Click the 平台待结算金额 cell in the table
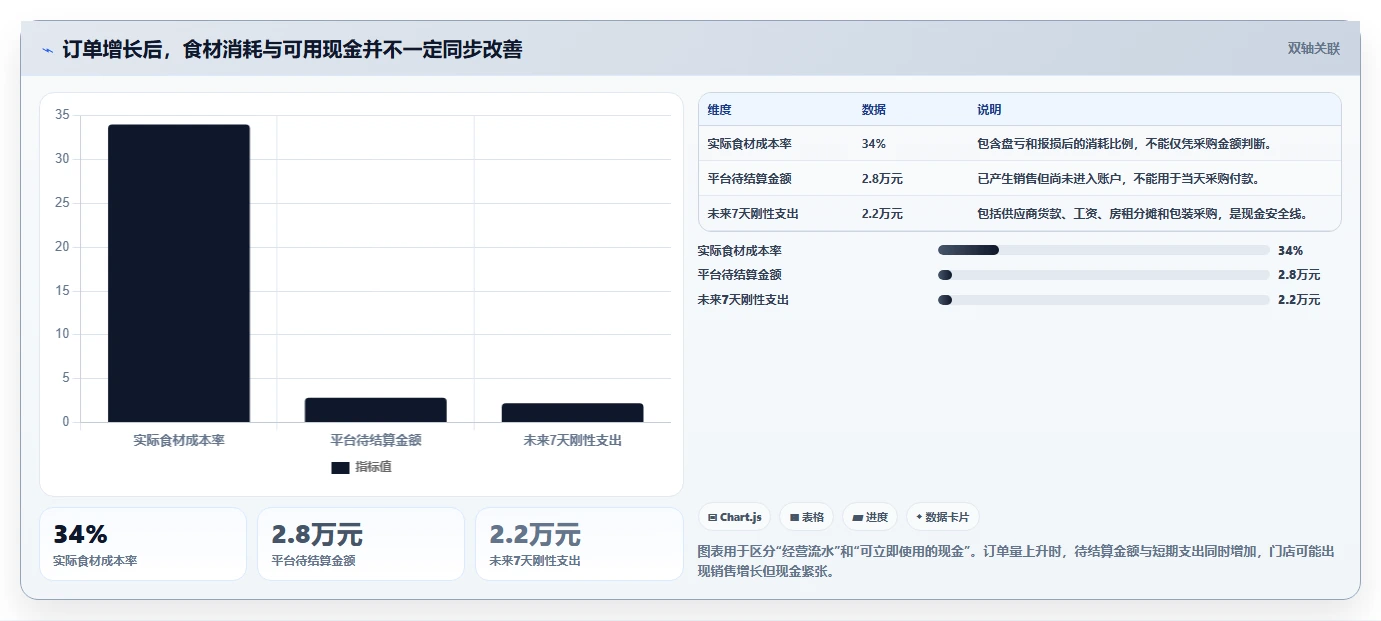 749,179
